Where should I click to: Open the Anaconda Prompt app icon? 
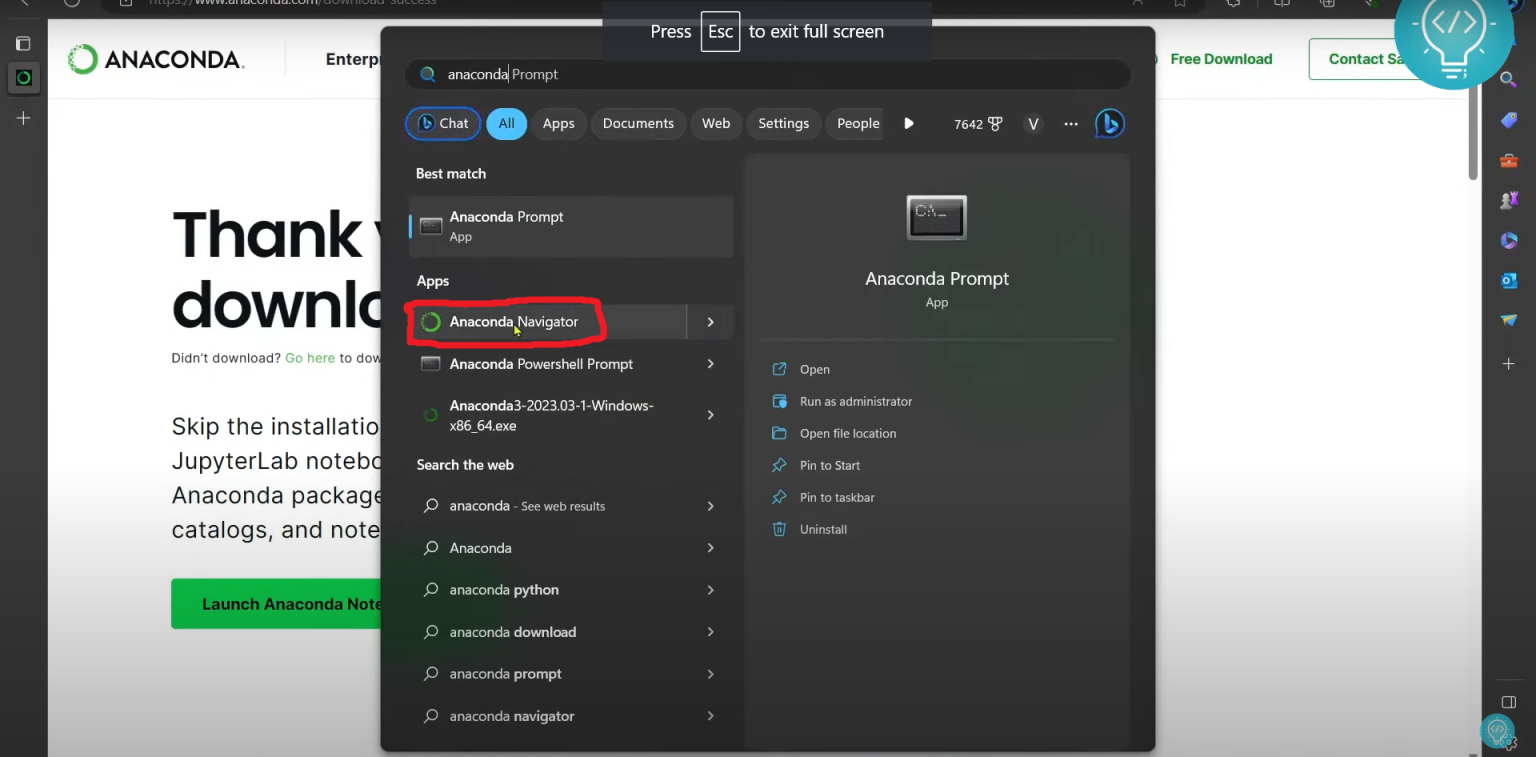pos(936,217)
